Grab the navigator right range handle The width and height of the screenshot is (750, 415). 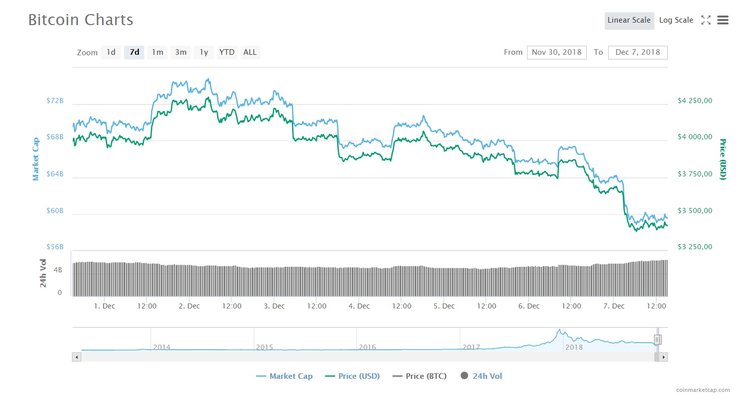tap(657, 340)
